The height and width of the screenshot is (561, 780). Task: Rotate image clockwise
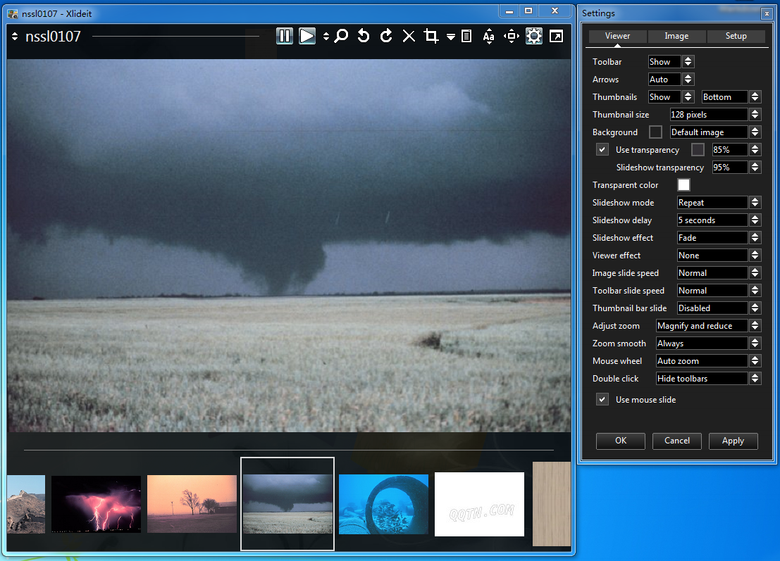pyautogui.click(x=386, y=36)
